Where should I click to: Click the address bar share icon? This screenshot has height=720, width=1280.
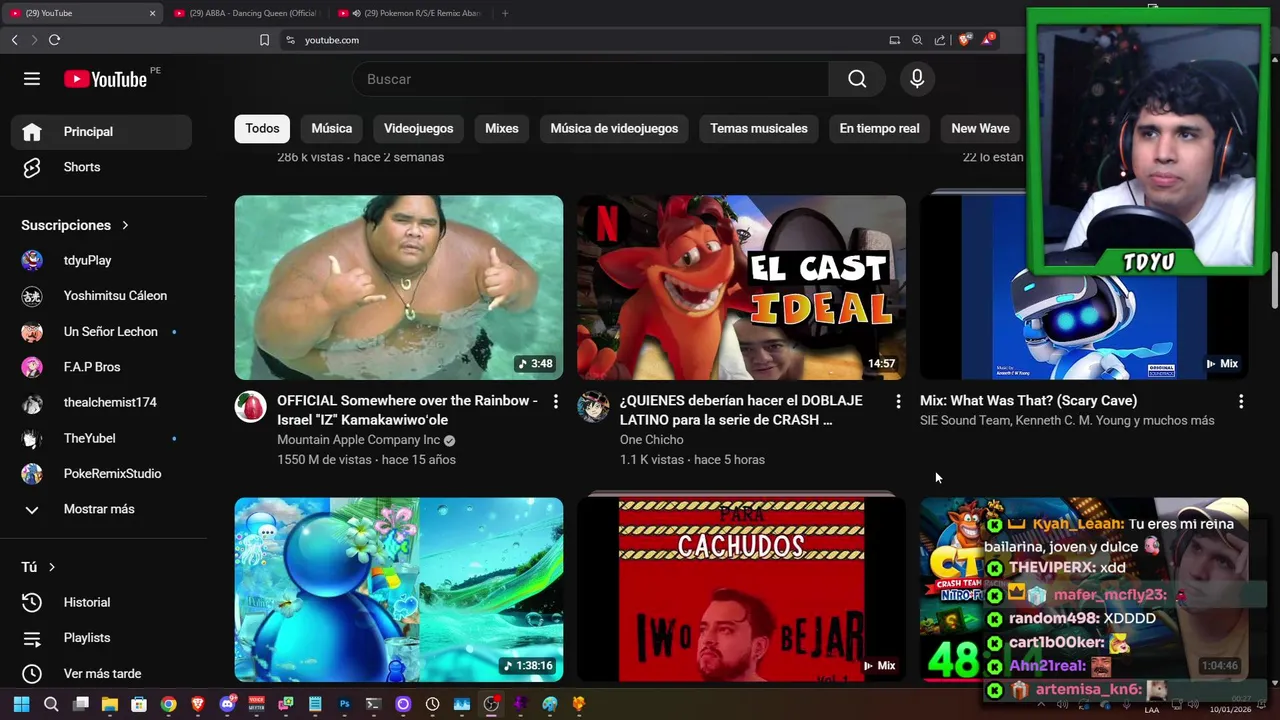pos(940,40)
